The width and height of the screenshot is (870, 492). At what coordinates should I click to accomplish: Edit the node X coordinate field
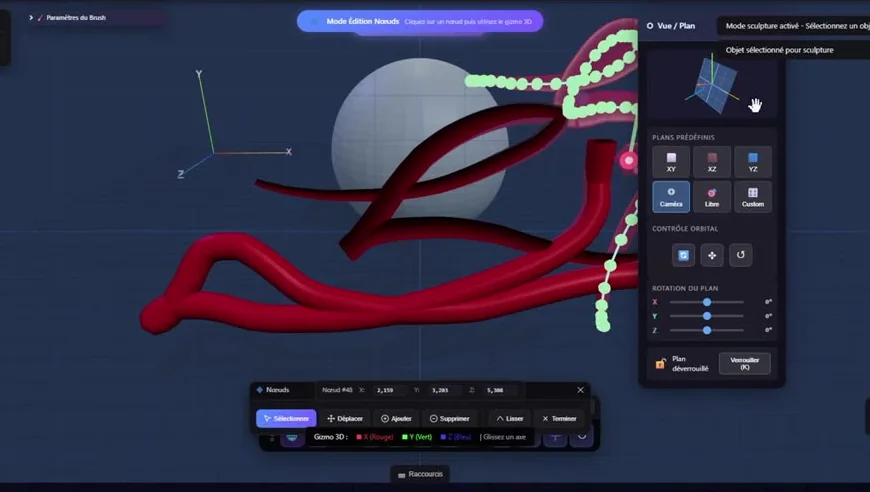click(x=389, y=390)
